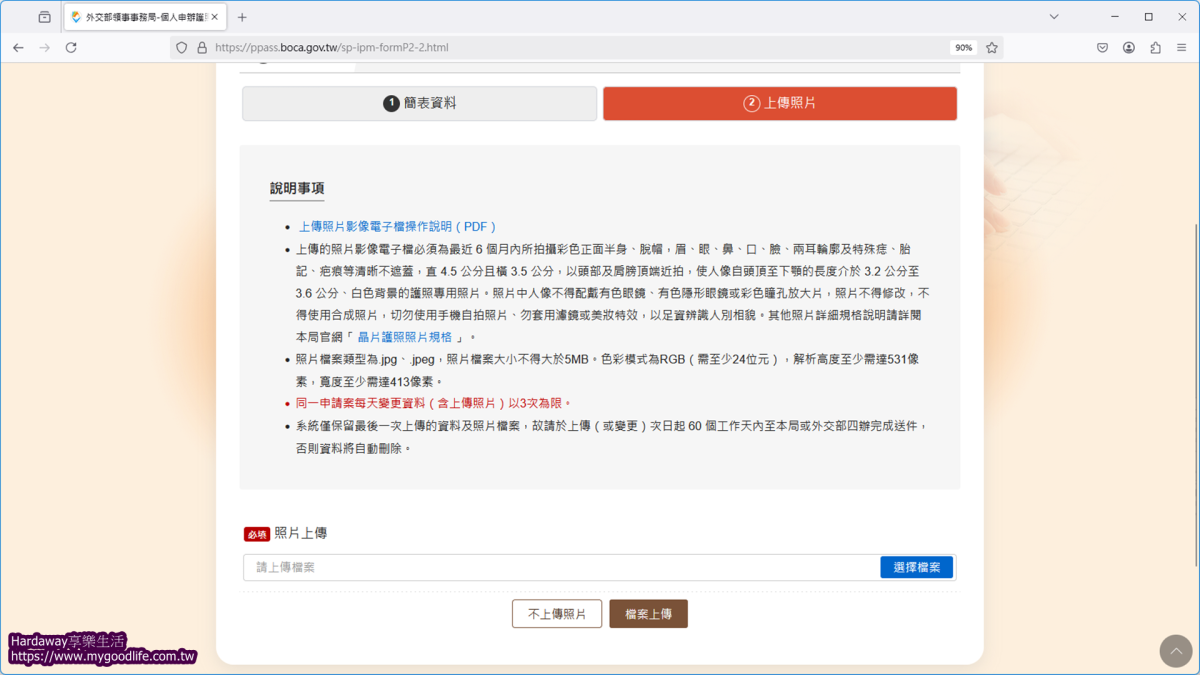Image resolution: width=1200 pixels, height=675 pixels.
Task: Open Firefox View from the top-left icon
Action: 42,16
